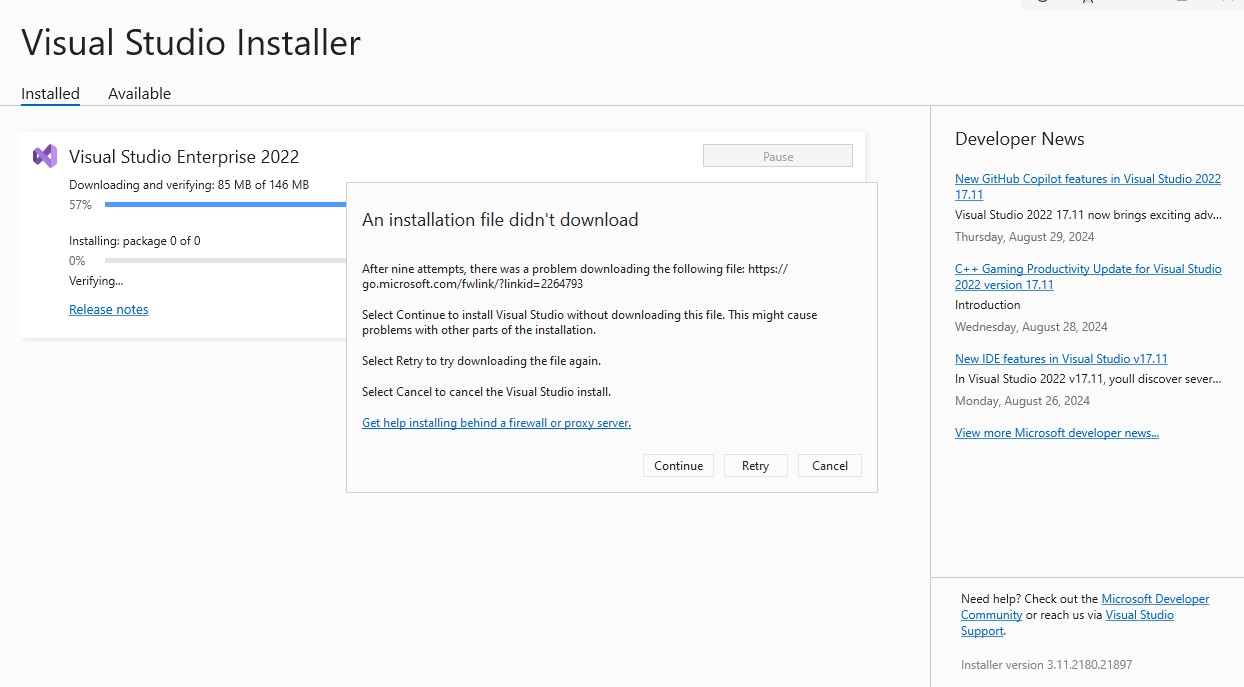Screen dimensions: 1244x687
Task: Click 'An installation file didn't download' heading
Action: click(500, 220)
